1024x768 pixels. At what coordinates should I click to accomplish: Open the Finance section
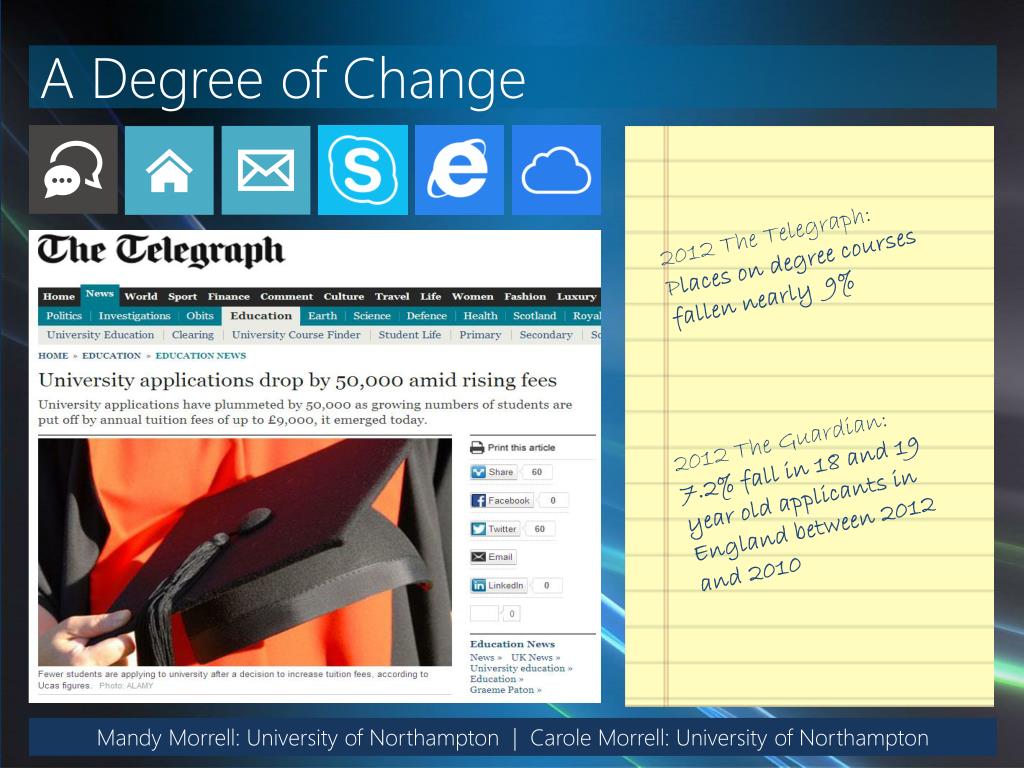coord(229,296)
